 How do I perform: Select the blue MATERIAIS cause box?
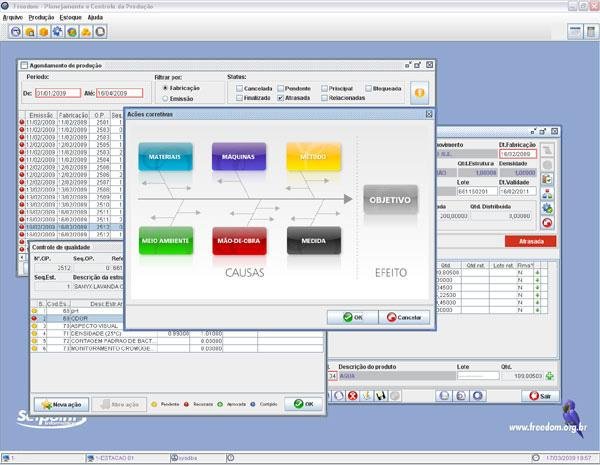[165, 157]
